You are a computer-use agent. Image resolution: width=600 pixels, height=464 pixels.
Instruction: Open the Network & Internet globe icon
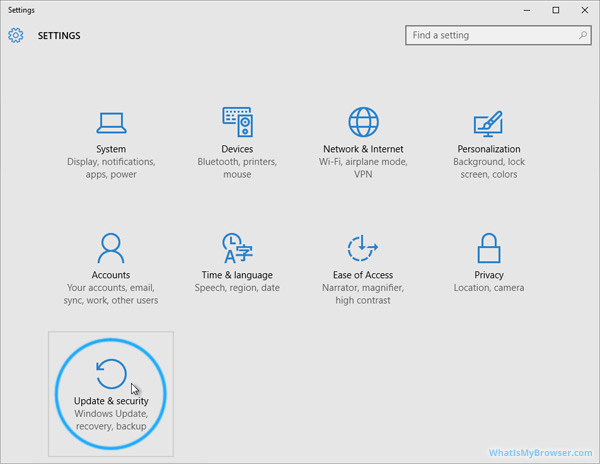tap(363, 122)
